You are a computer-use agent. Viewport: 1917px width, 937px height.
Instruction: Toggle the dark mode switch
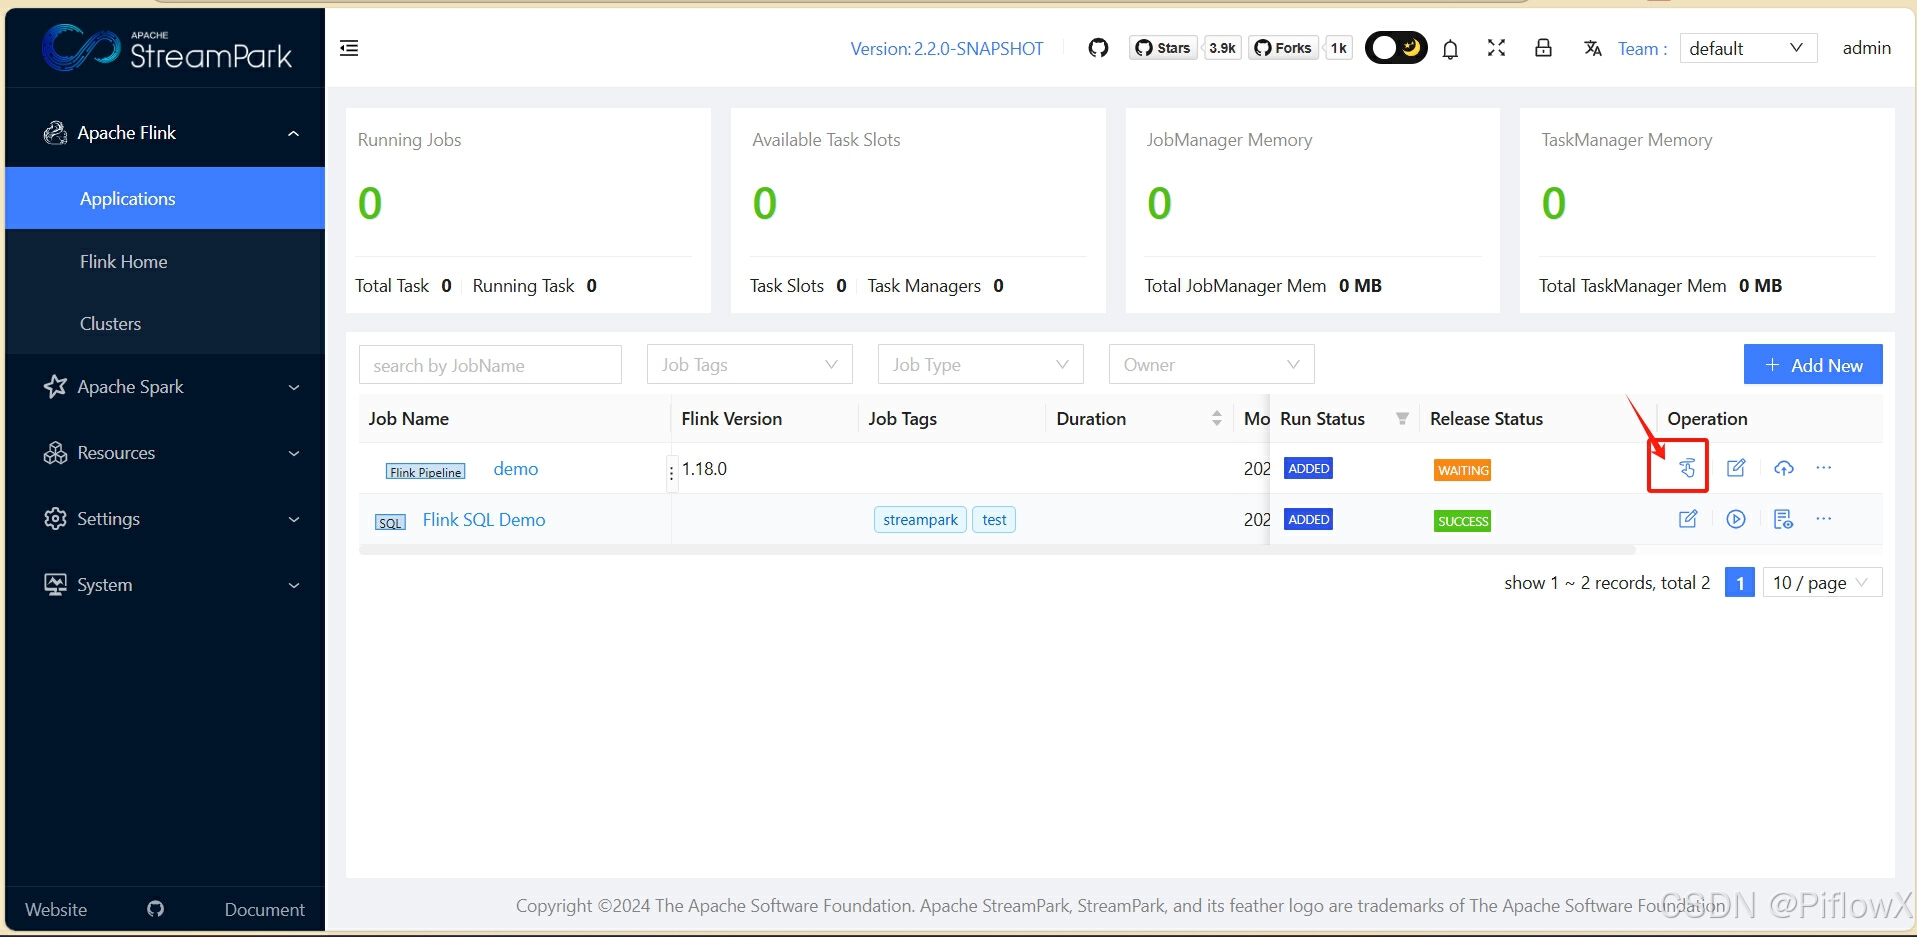coord(1396,48)
